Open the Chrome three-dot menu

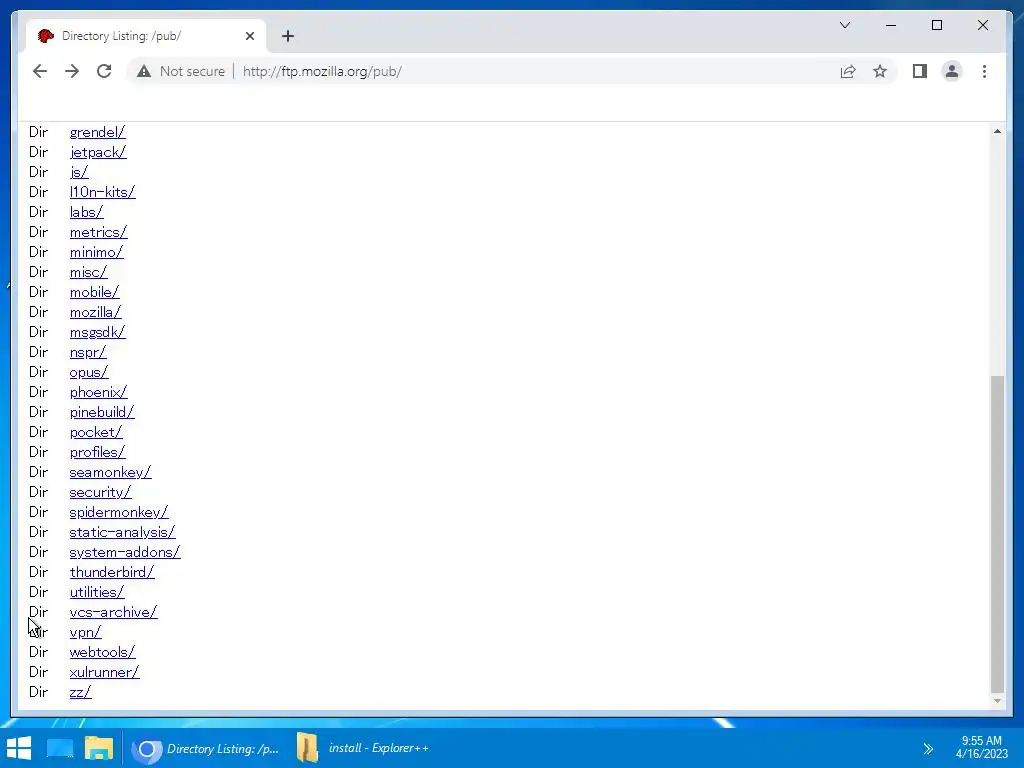(x=984, y=71)
